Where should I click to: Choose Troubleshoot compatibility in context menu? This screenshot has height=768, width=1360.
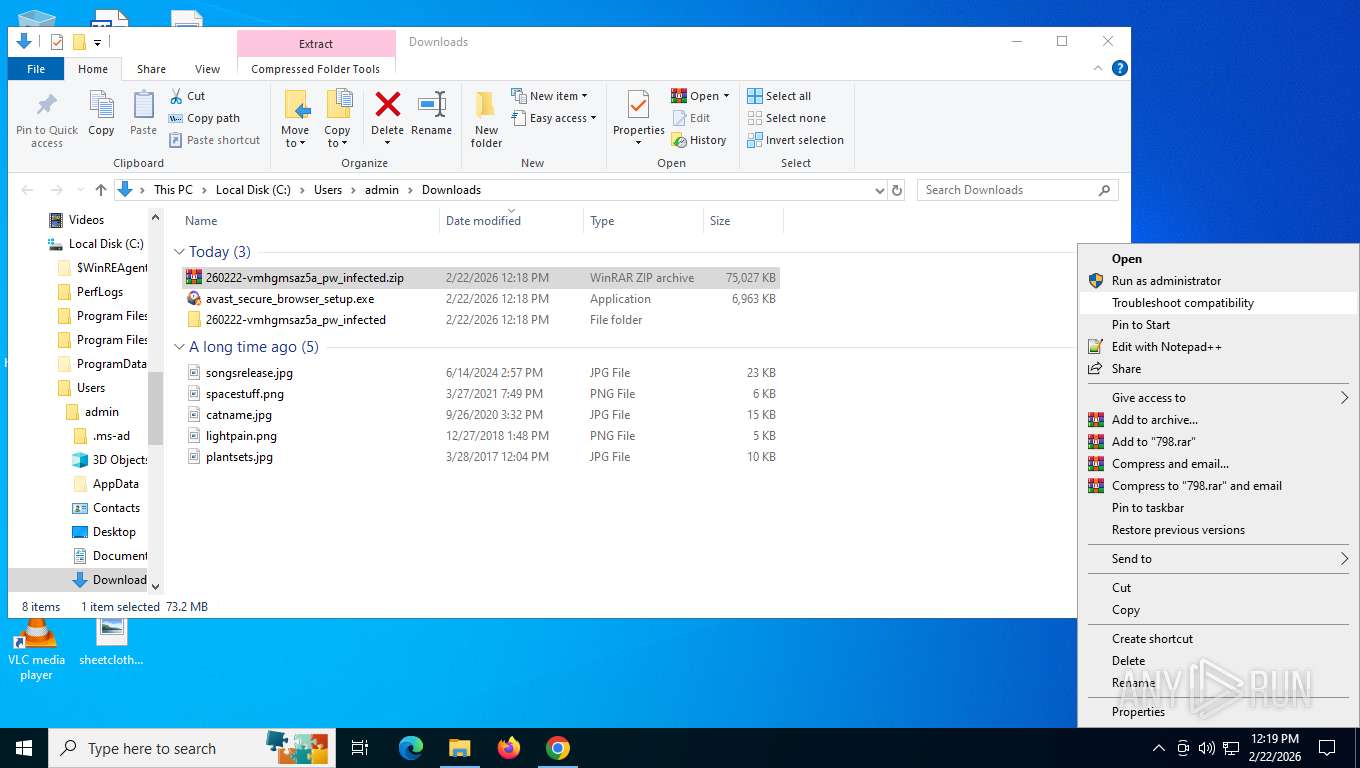[1218, 303]
